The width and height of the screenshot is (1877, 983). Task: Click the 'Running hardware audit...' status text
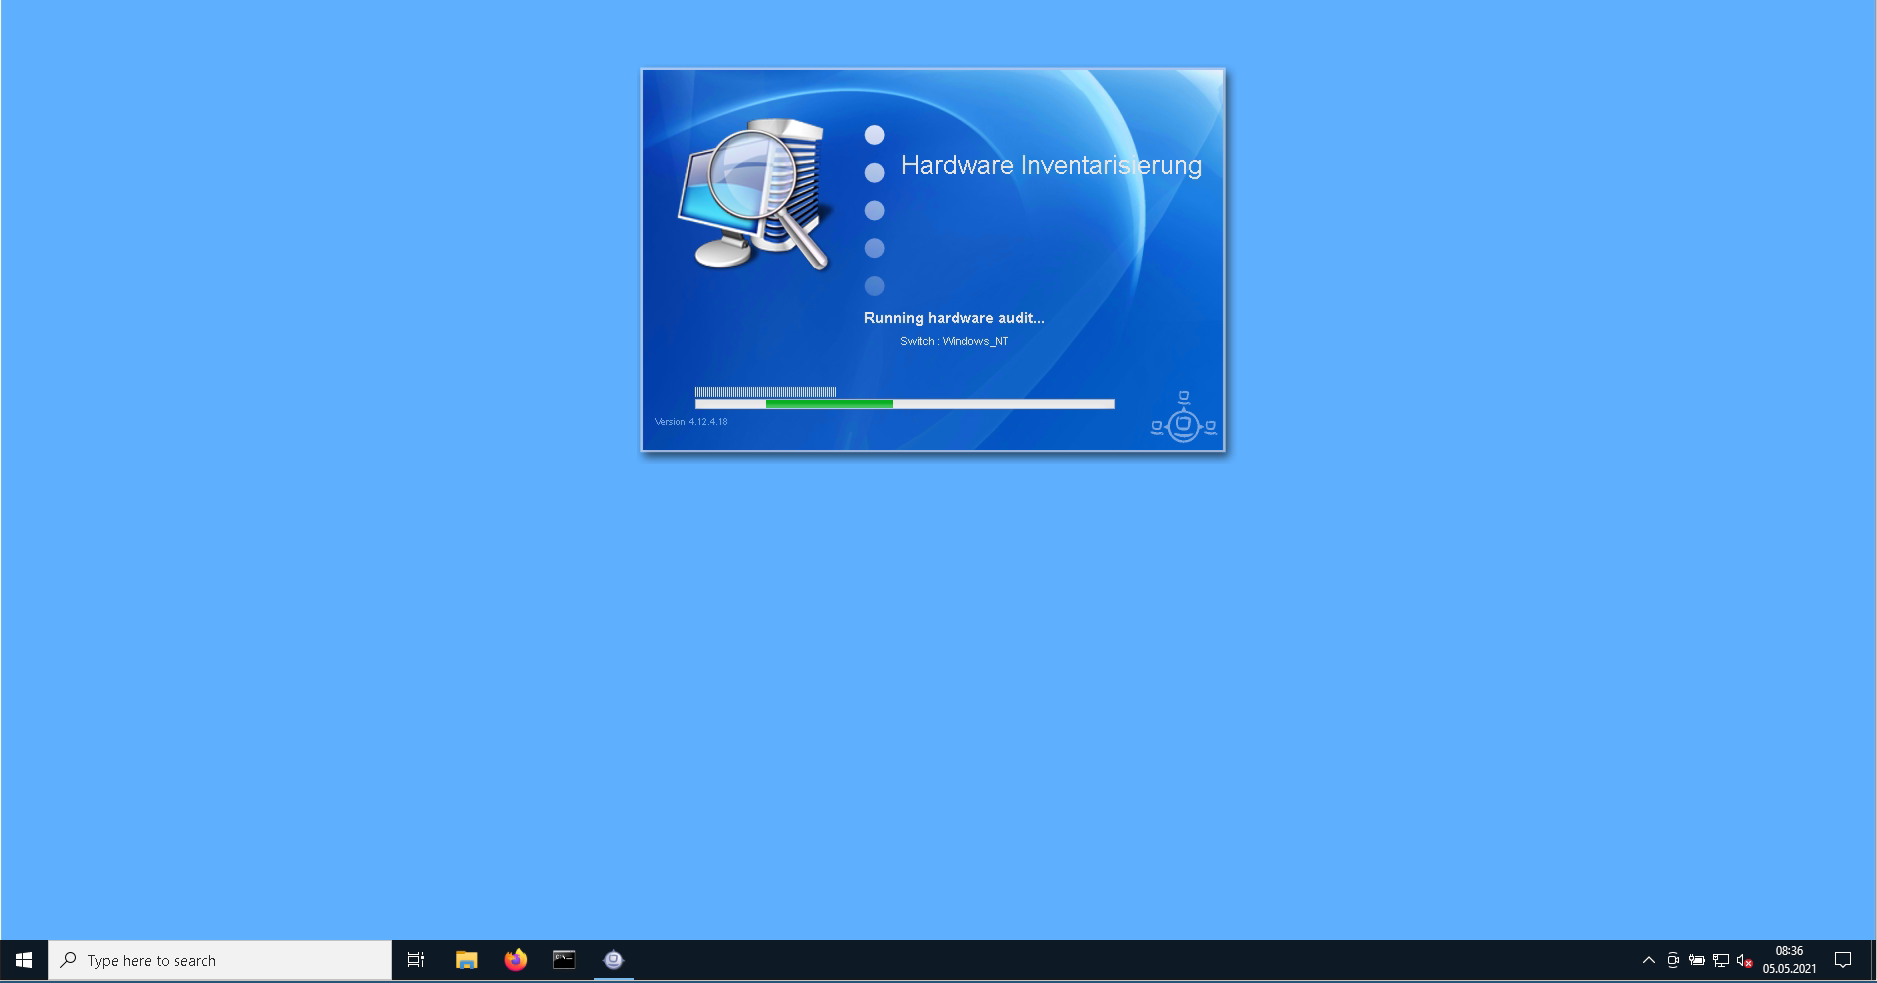[954, 318]
